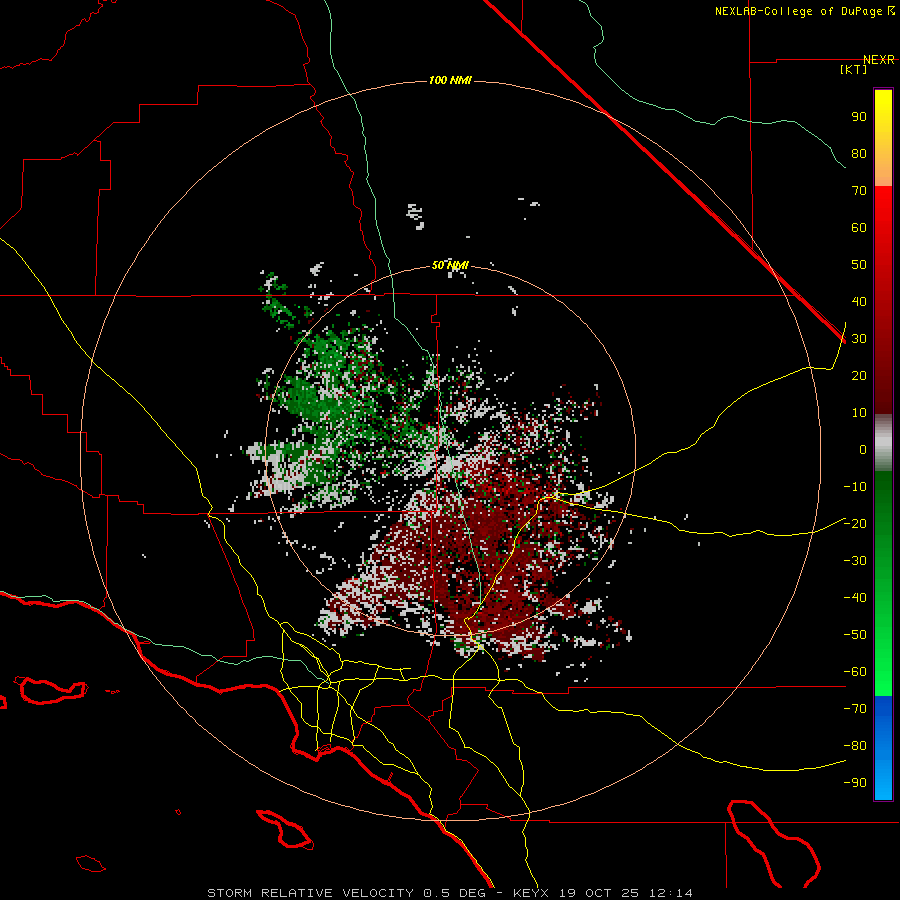Pick the red segment of the color bar
Image resolution: width=900 pixels, height=900 pixels.
coord(883,300)
